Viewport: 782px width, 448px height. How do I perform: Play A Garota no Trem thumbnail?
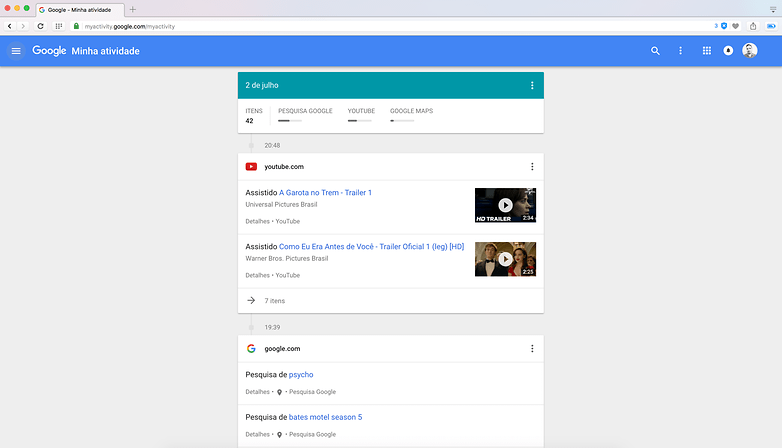click(x=505, y=205)
